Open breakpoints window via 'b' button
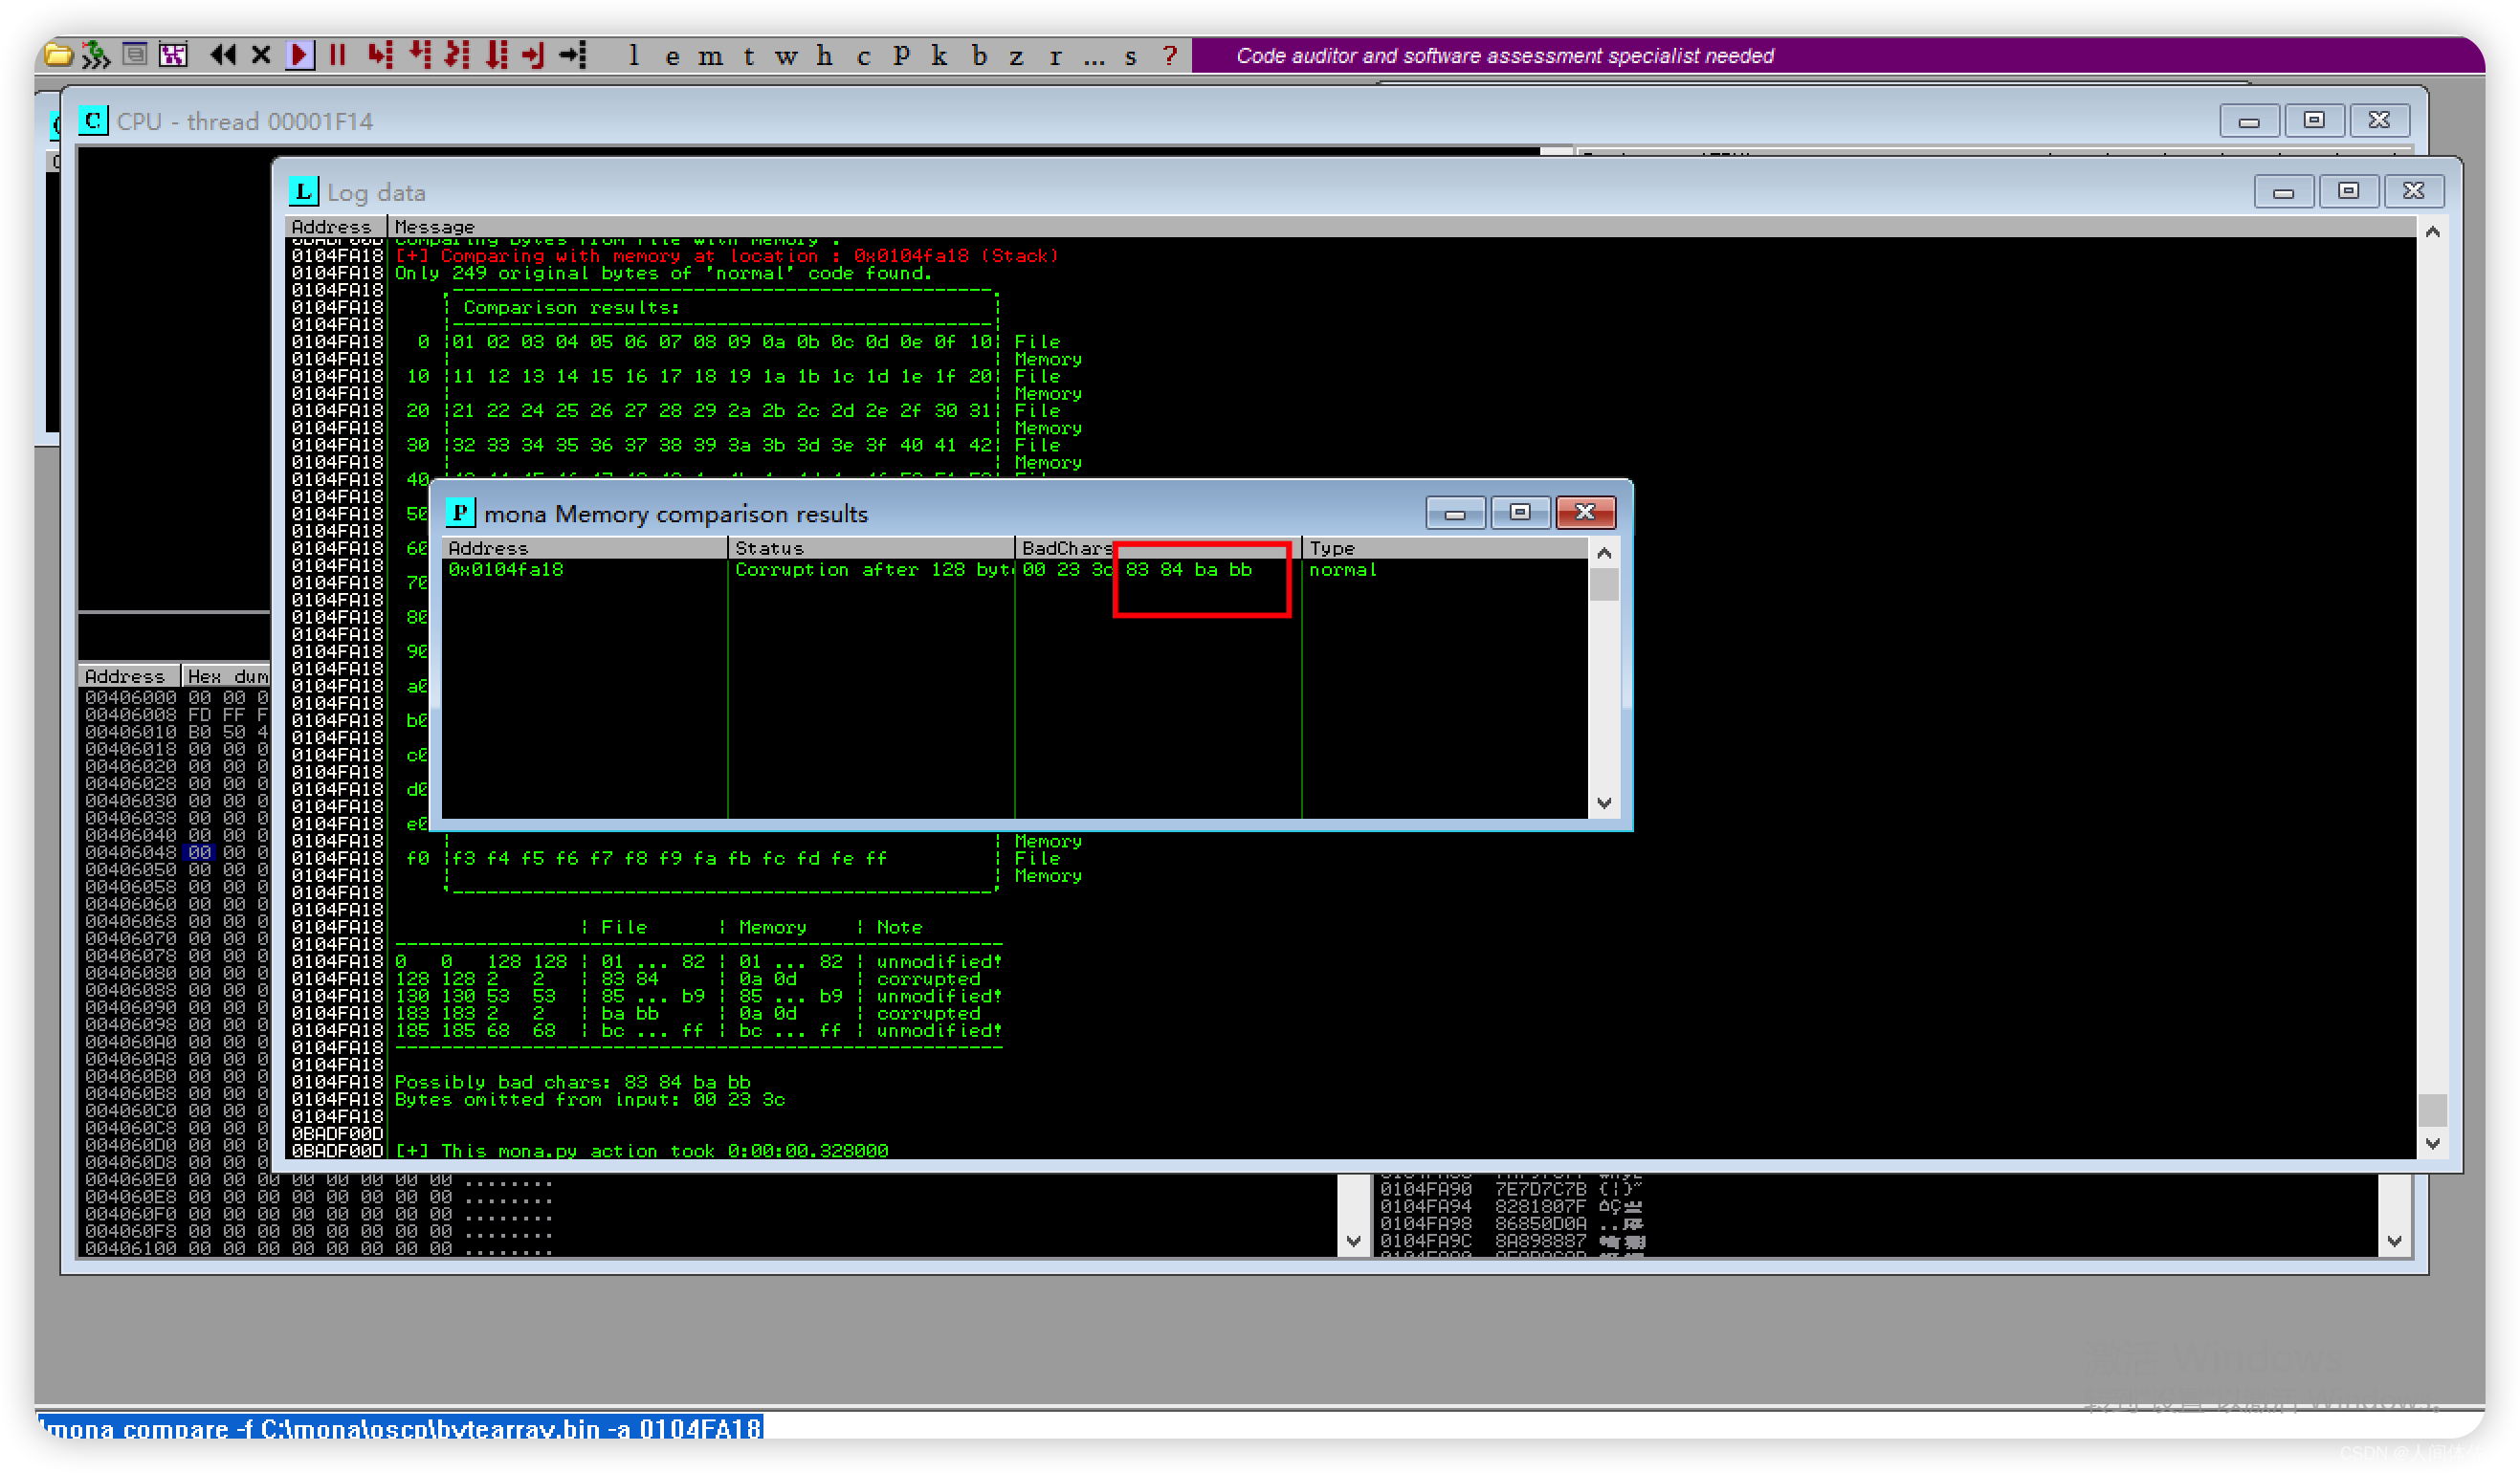Image resolution: width=2520 pixels, height=1473 pixels. pyautogui.click(x=979, y=56)
